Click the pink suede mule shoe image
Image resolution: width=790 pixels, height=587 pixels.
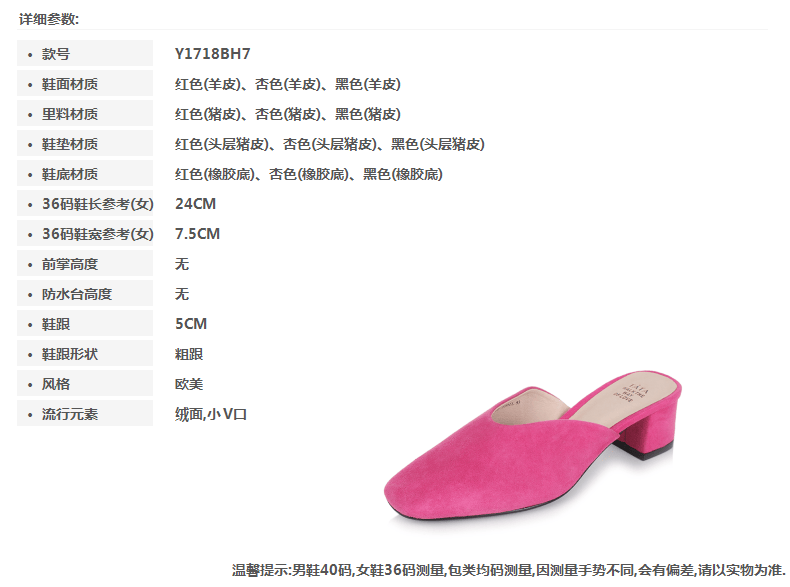click(x=533, y=446)
